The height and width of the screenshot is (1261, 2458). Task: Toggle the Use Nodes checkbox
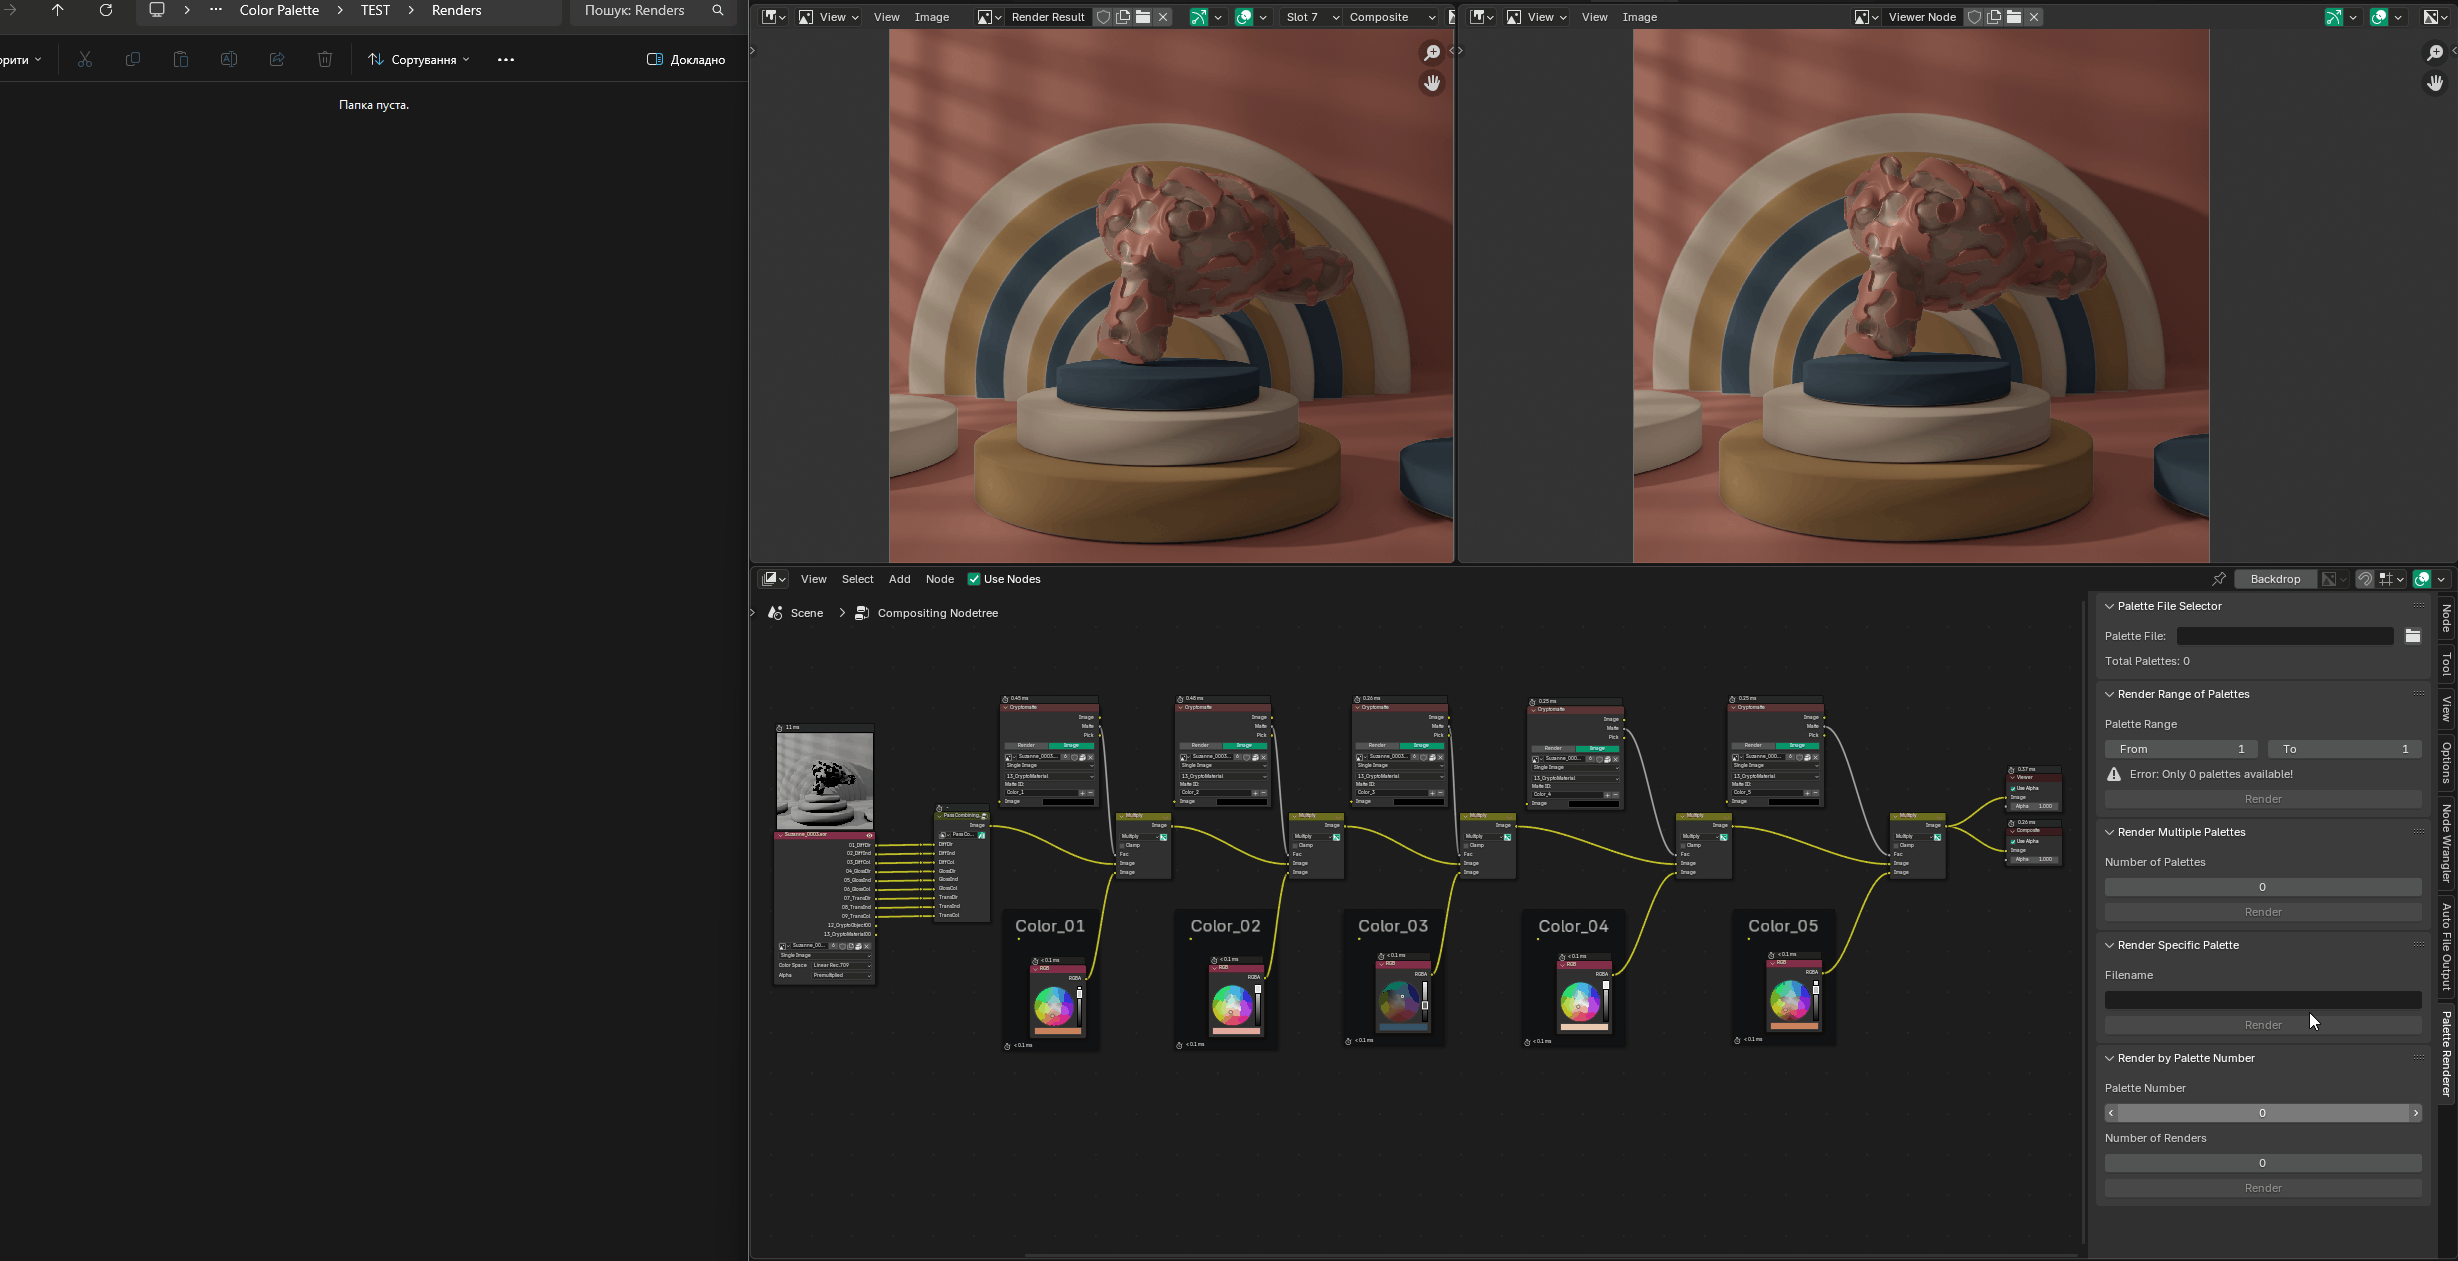974,579
